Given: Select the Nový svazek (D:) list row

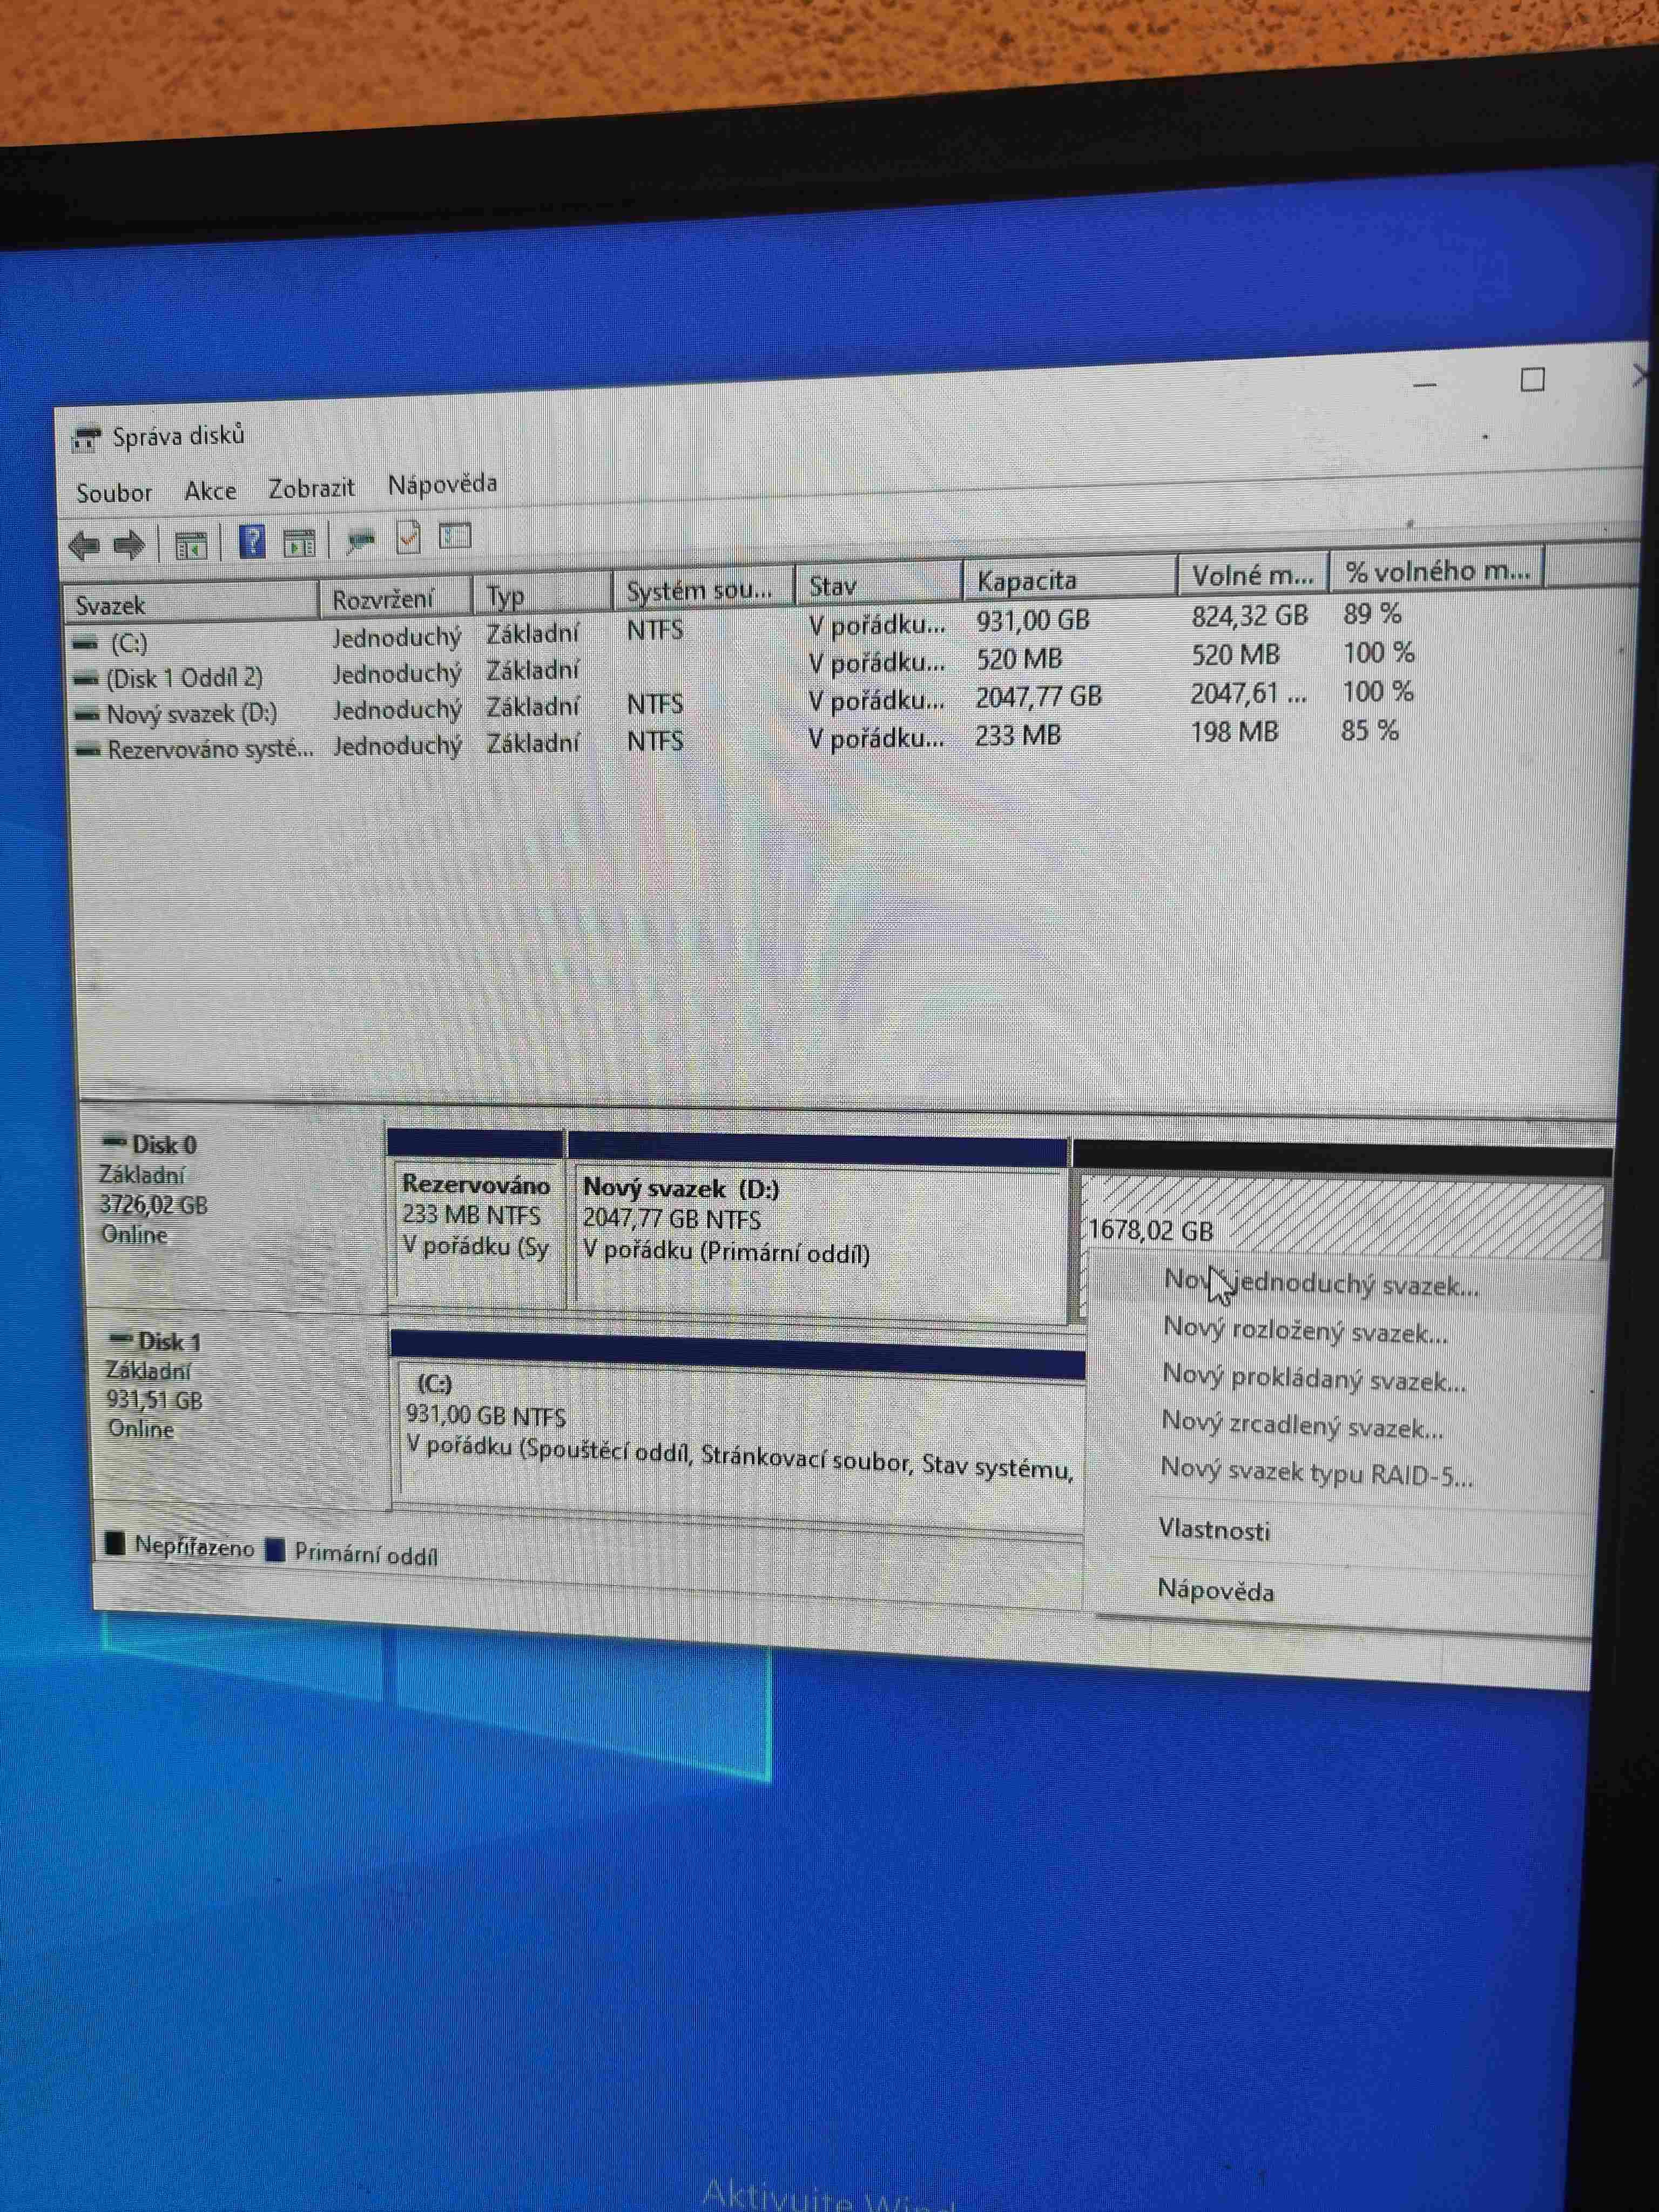Looking at the screenshot, I should click(191, 714).
